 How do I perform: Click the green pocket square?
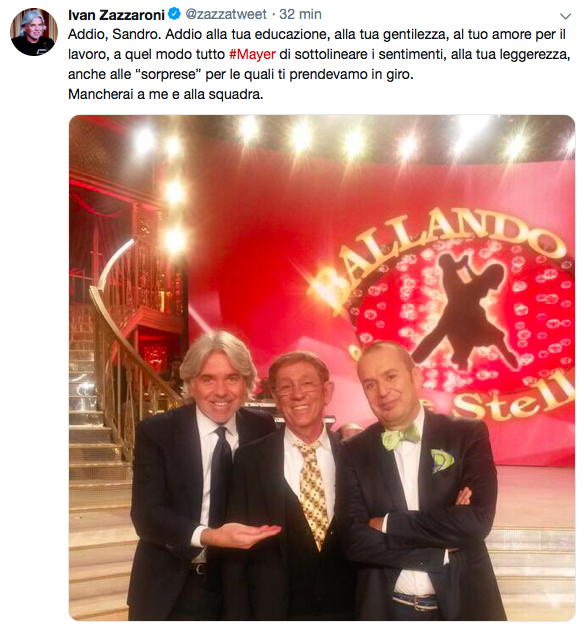(x=442, y=460)
